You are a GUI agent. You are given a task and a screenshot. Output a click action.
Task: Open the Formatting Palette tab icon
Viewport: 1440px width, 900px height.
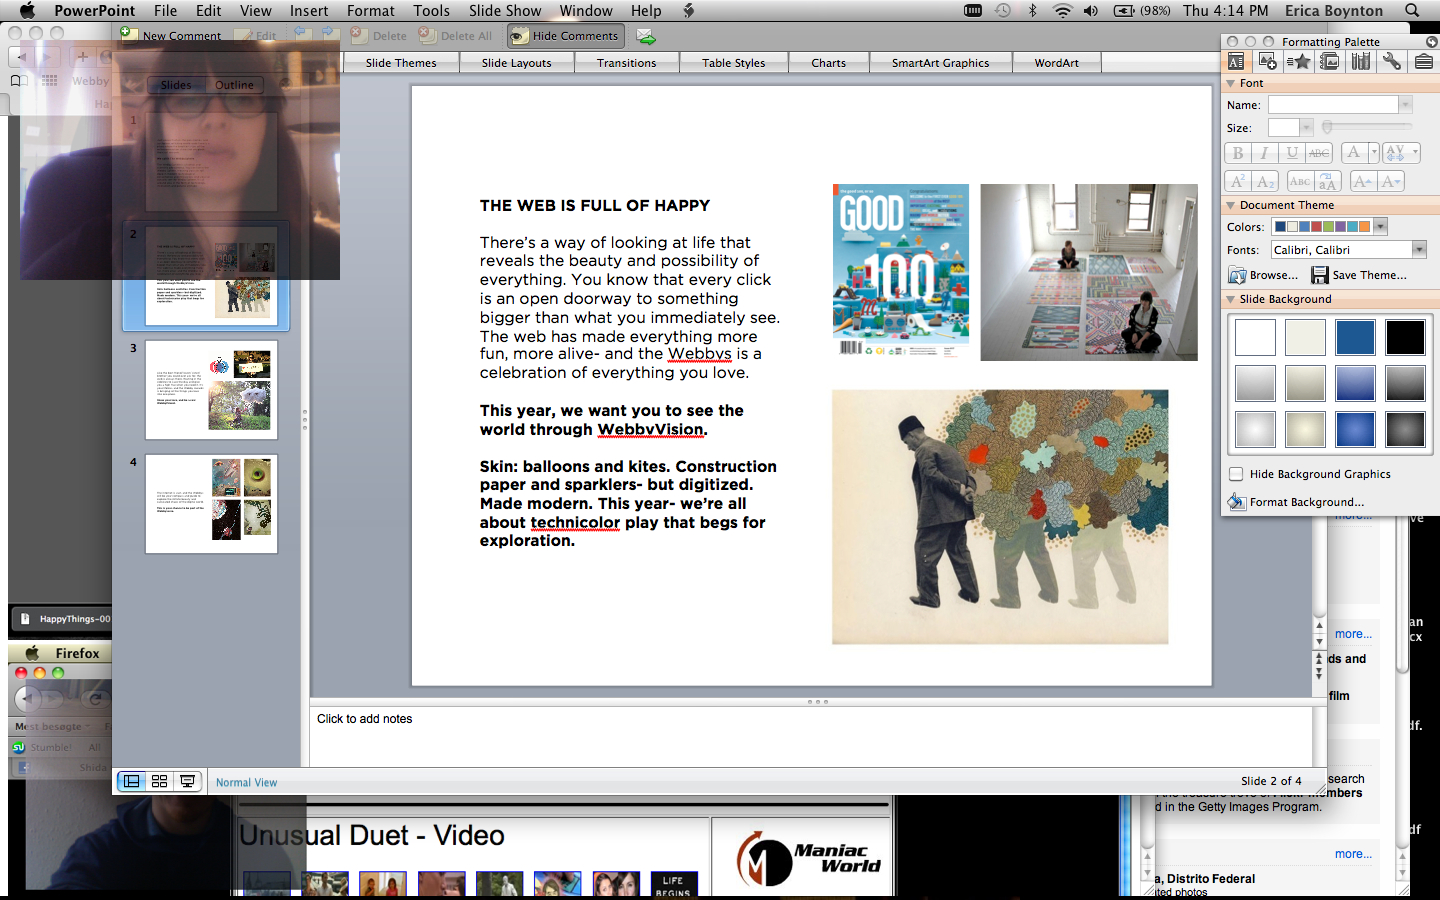(1236, 62)
